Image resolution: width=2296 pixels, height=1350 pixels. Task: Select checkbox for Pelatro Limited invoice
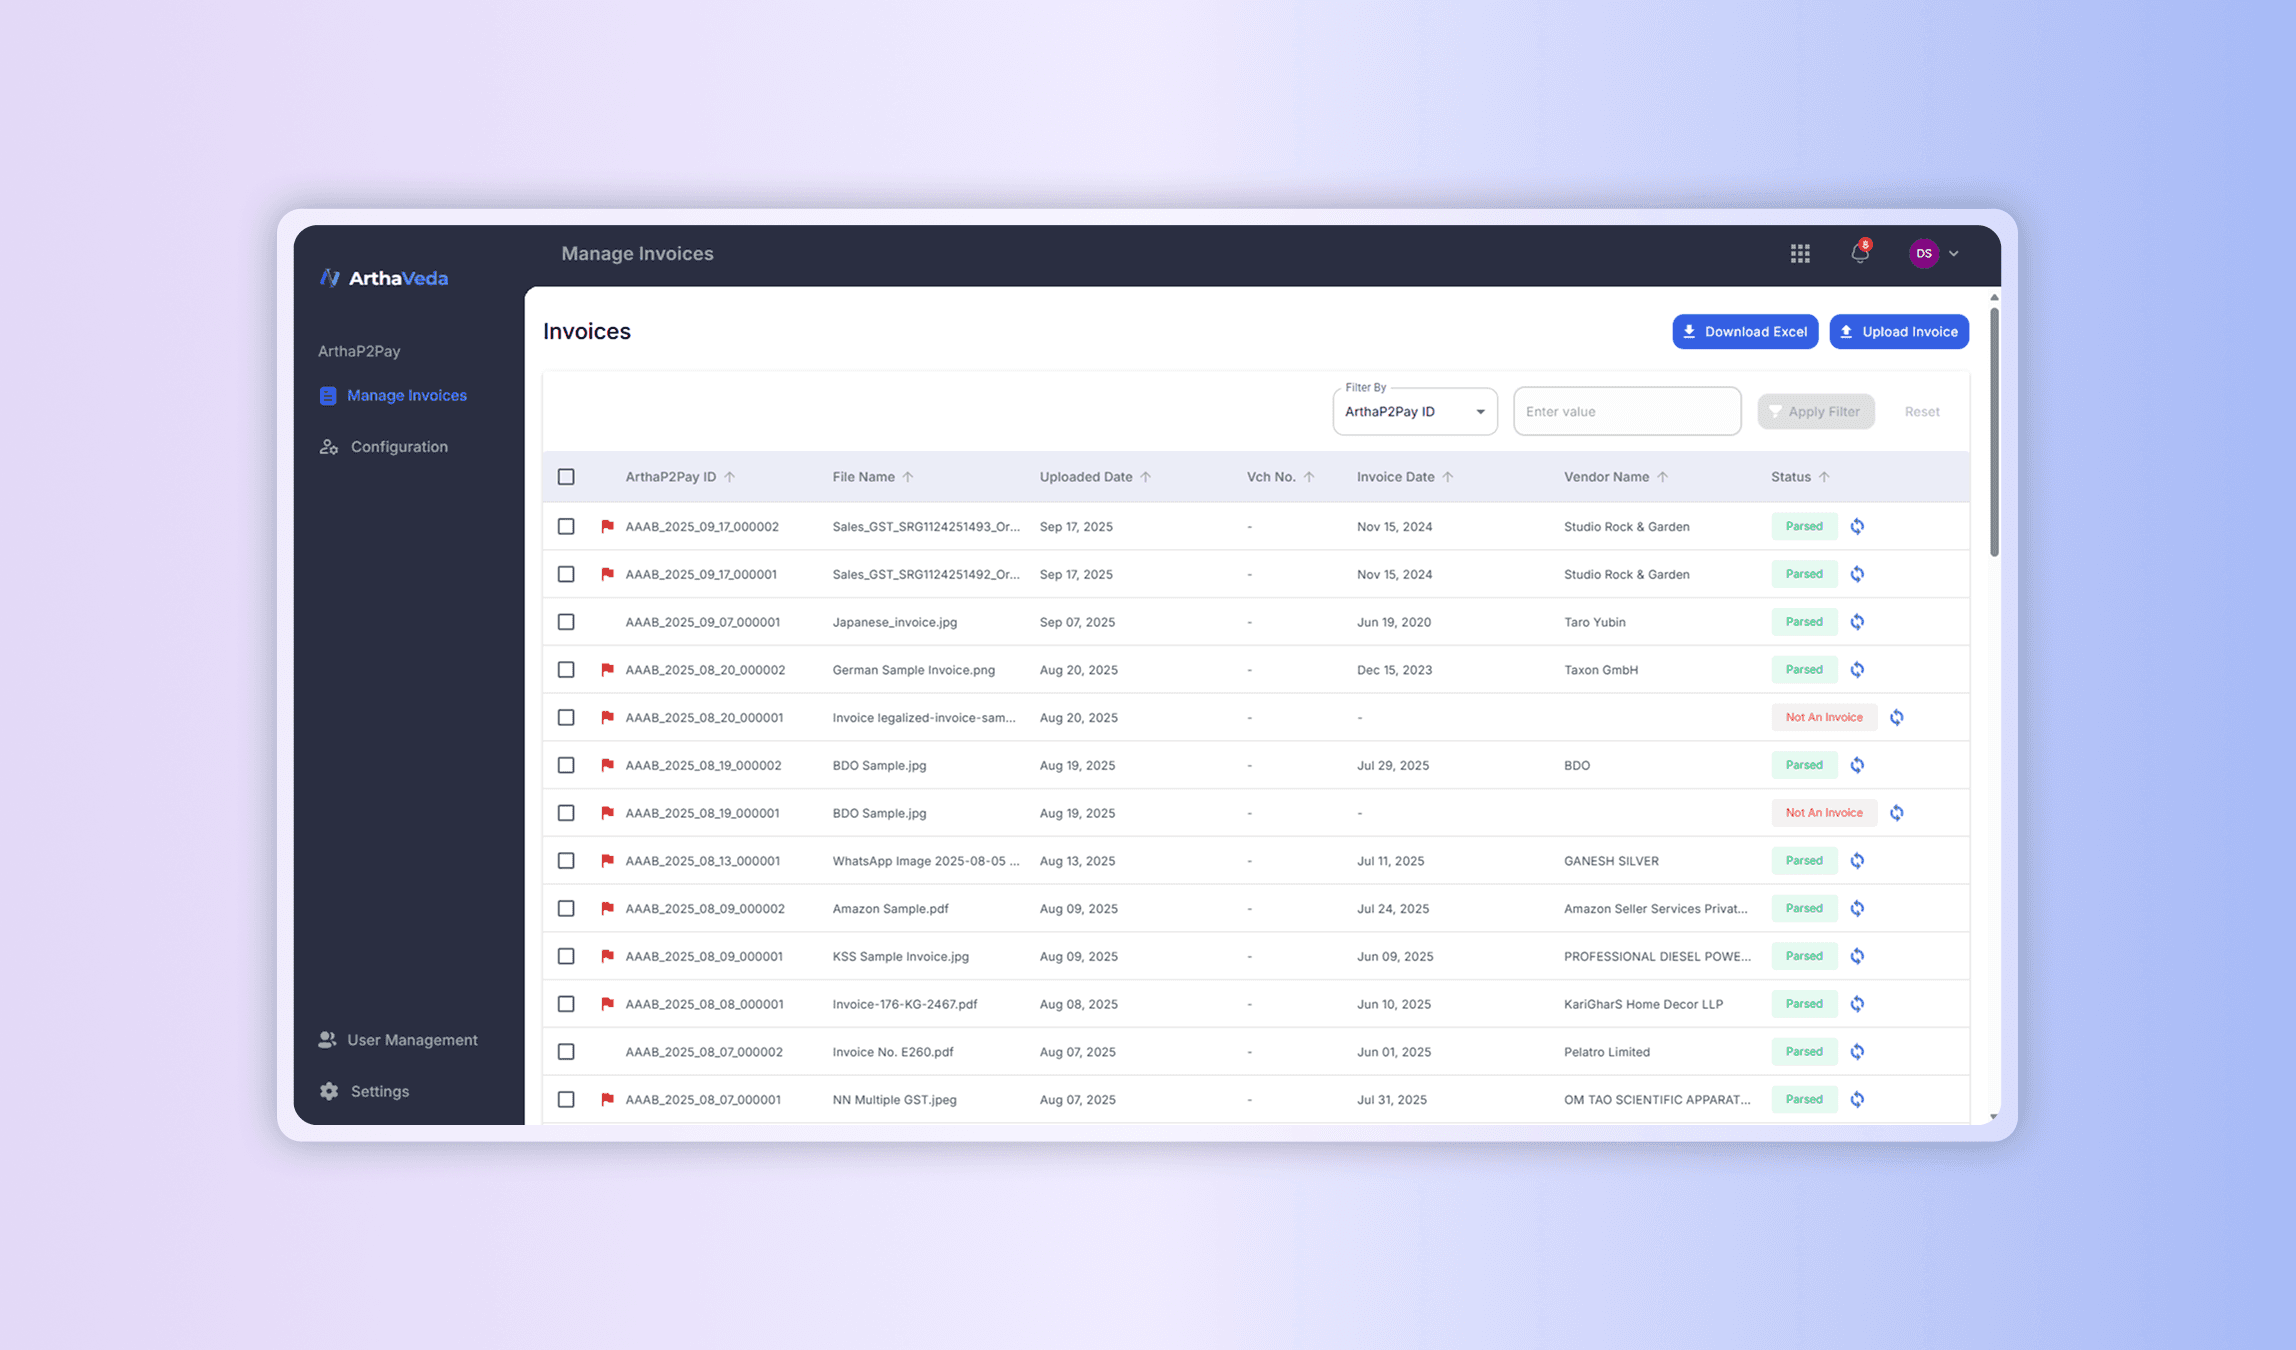pyautogui.click(x=566, y=1051)
